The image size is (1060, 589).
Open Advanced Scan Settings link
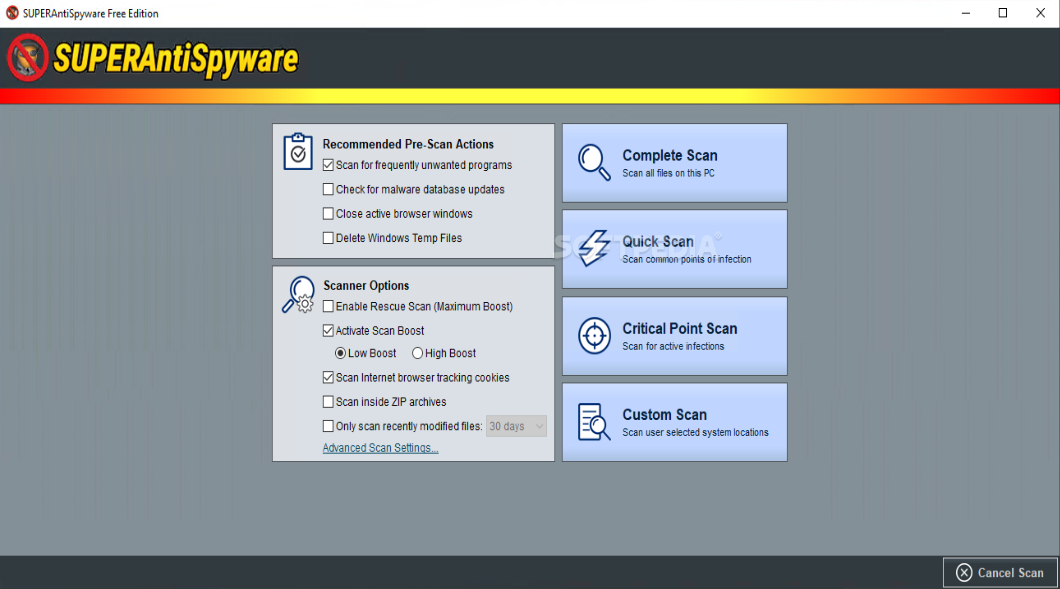pos(381,448)
